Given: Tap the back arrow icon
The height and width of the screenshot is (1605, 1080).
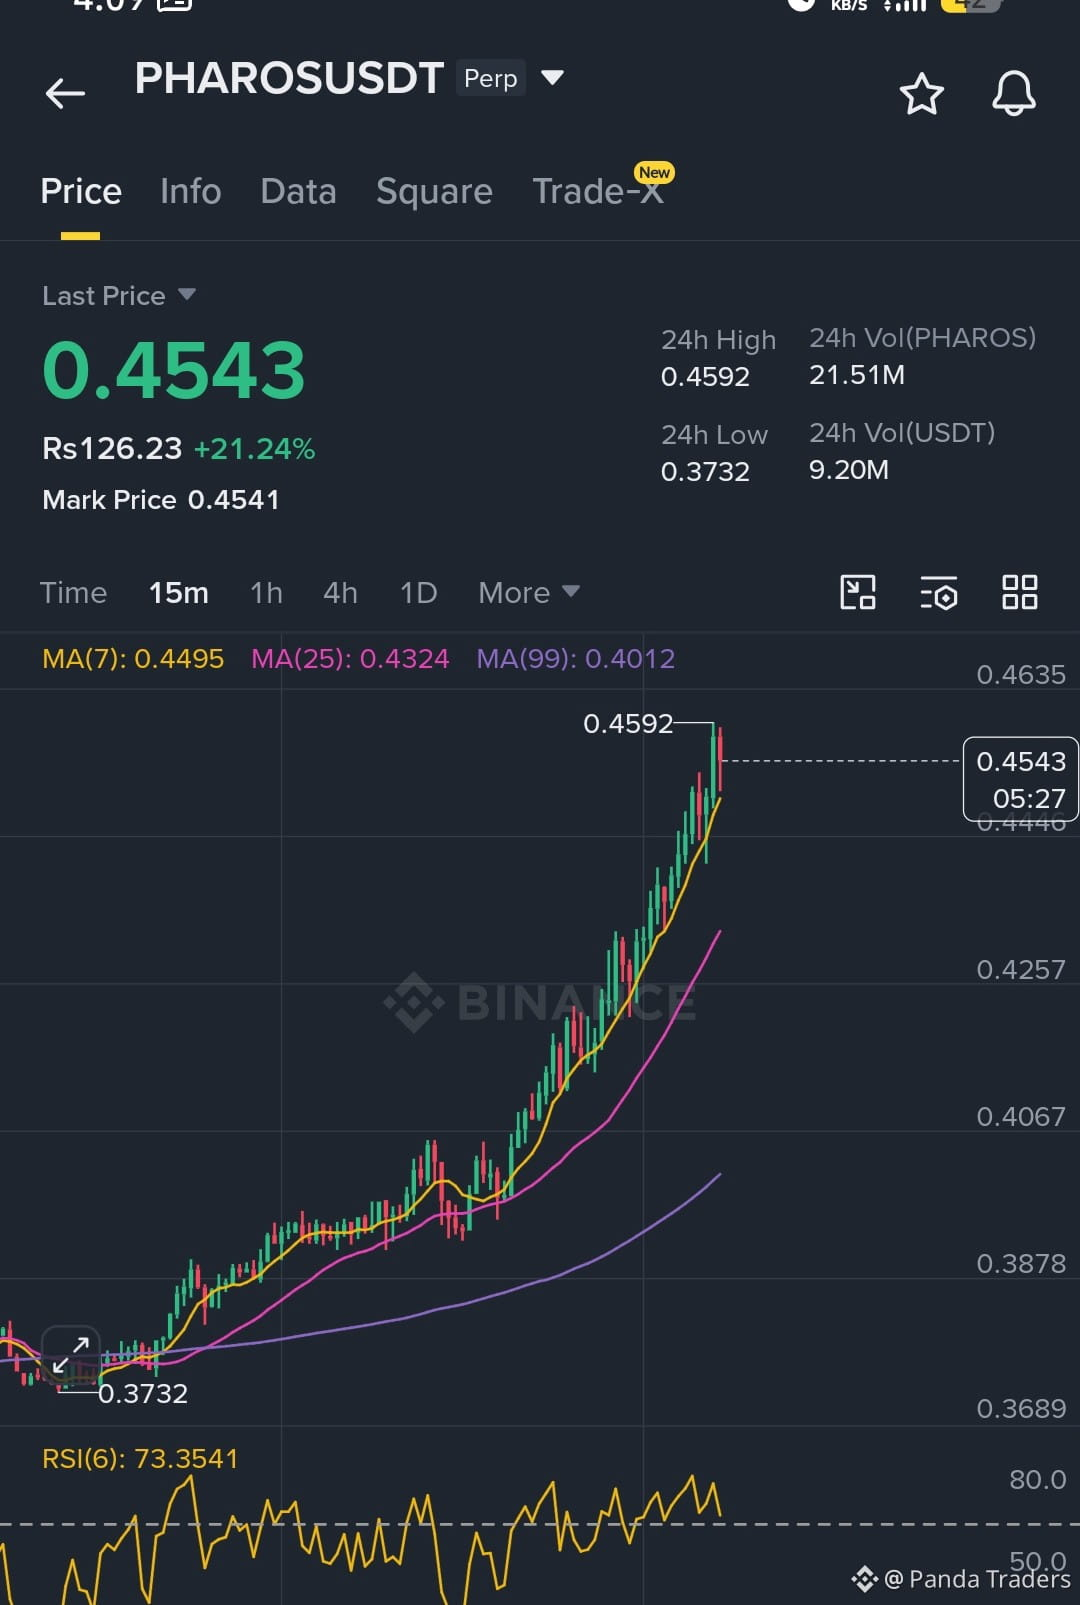Looking at the screenshot, I should coord(65,94).
